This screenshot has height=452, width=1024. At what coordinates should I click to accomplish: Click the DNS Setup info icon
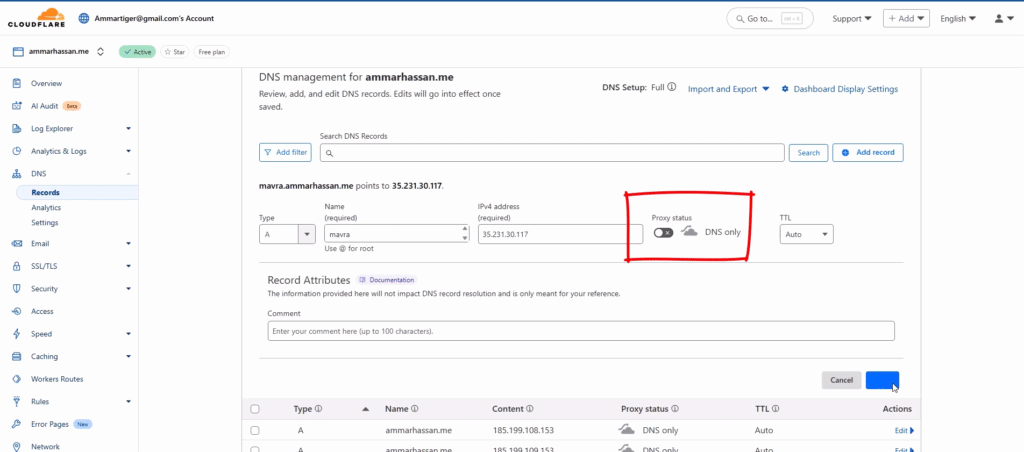tap(672, 88)
